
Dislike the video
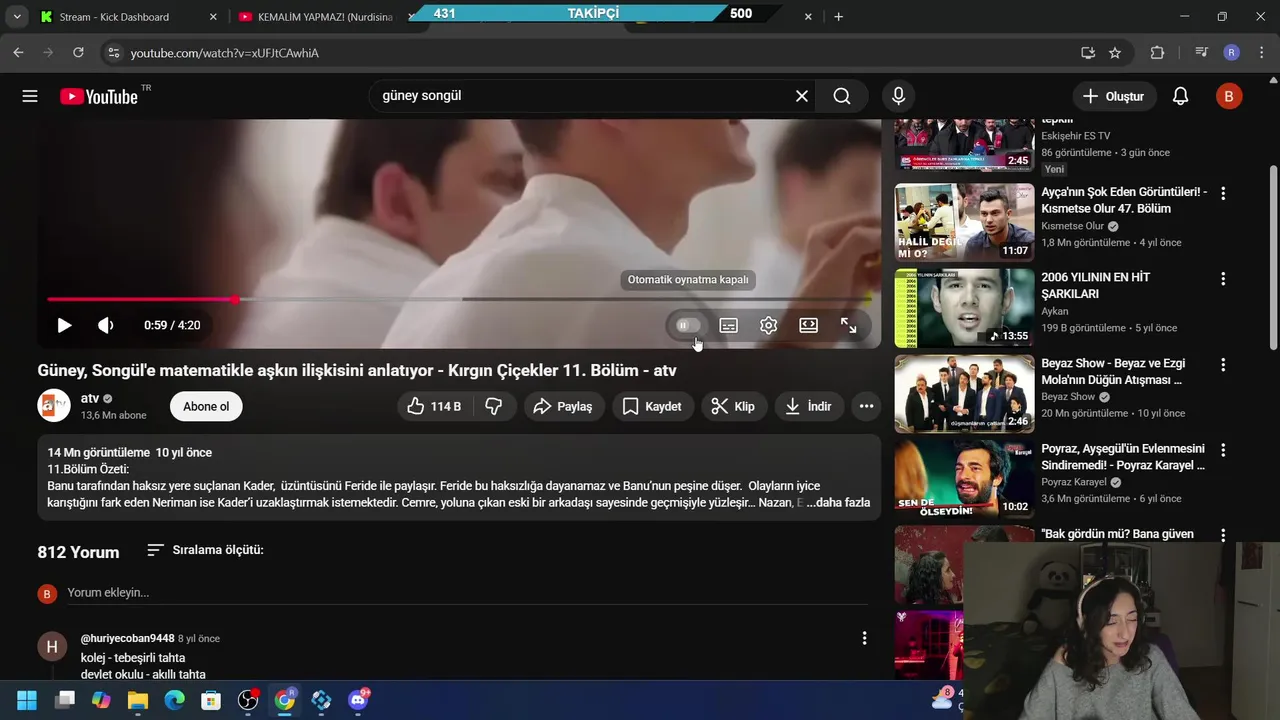click(x=493, y=406)
